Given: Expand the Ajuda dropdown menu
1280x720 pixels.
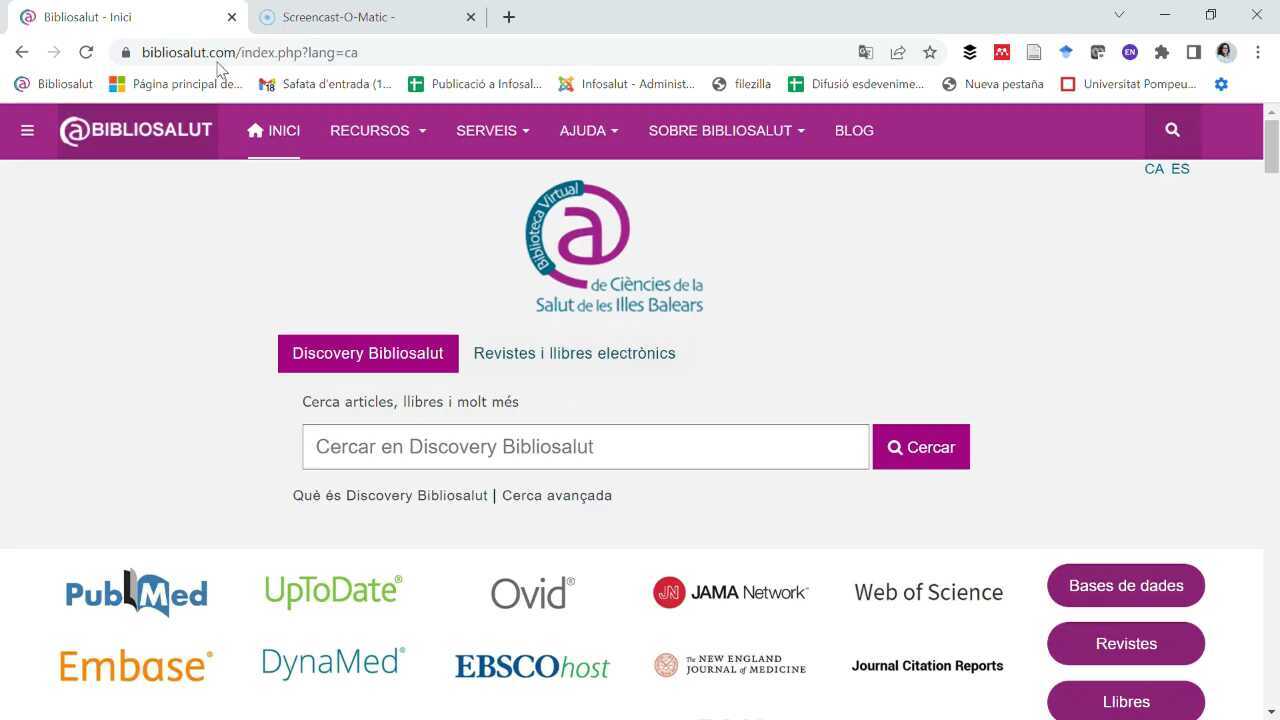Looking at the screenshot, I should (x=589, y=131).
